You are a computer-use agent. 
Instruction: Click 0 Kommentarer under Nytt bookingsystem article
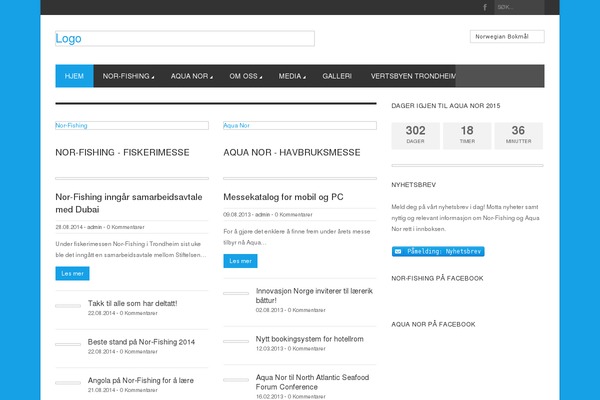tap(307, 349)
